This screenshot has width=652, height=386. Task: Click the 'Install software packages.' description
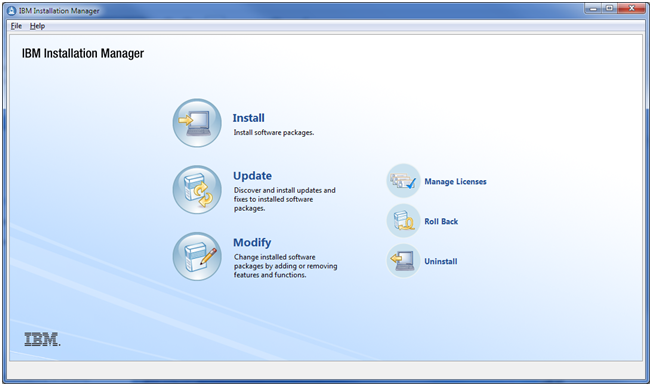click(x=274, y=133)
